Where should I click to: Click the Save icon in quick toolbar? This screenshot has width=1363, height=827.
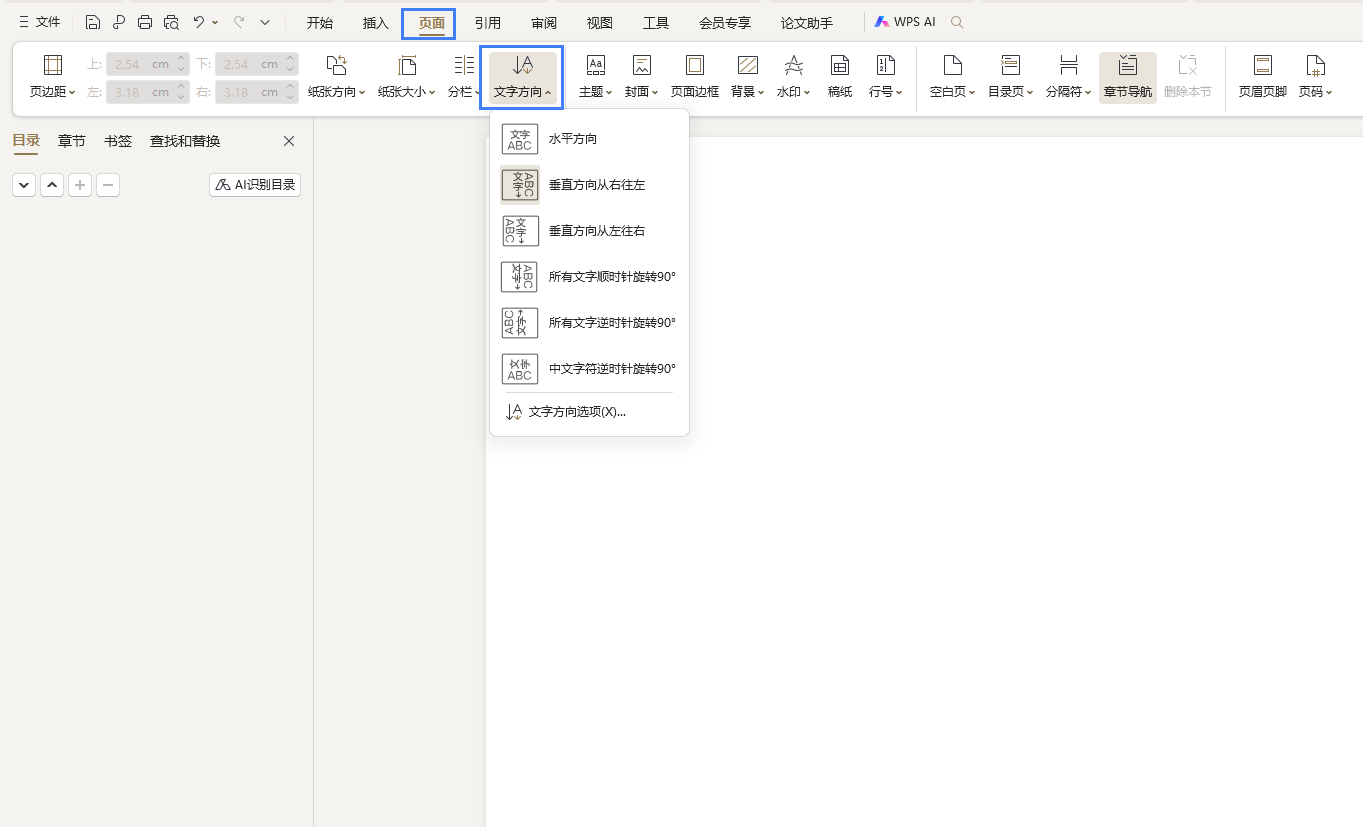[93, 22]
